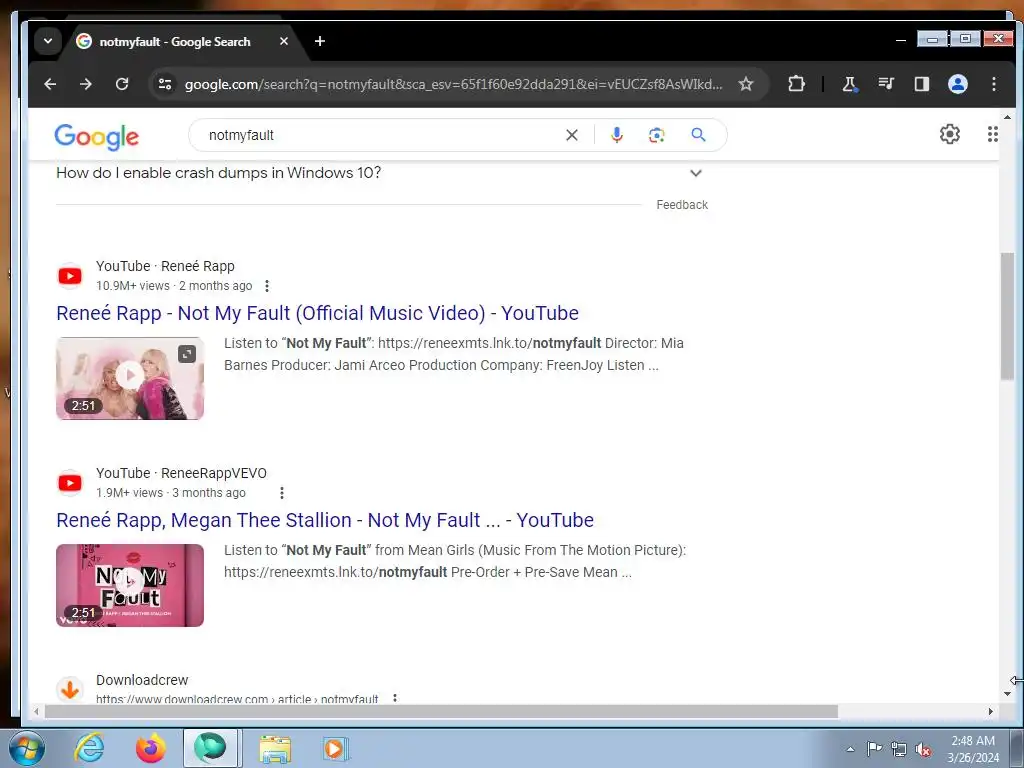Send Feedback on the questions box
This screenshot has height=768, width=1024.
click(682, 205)
